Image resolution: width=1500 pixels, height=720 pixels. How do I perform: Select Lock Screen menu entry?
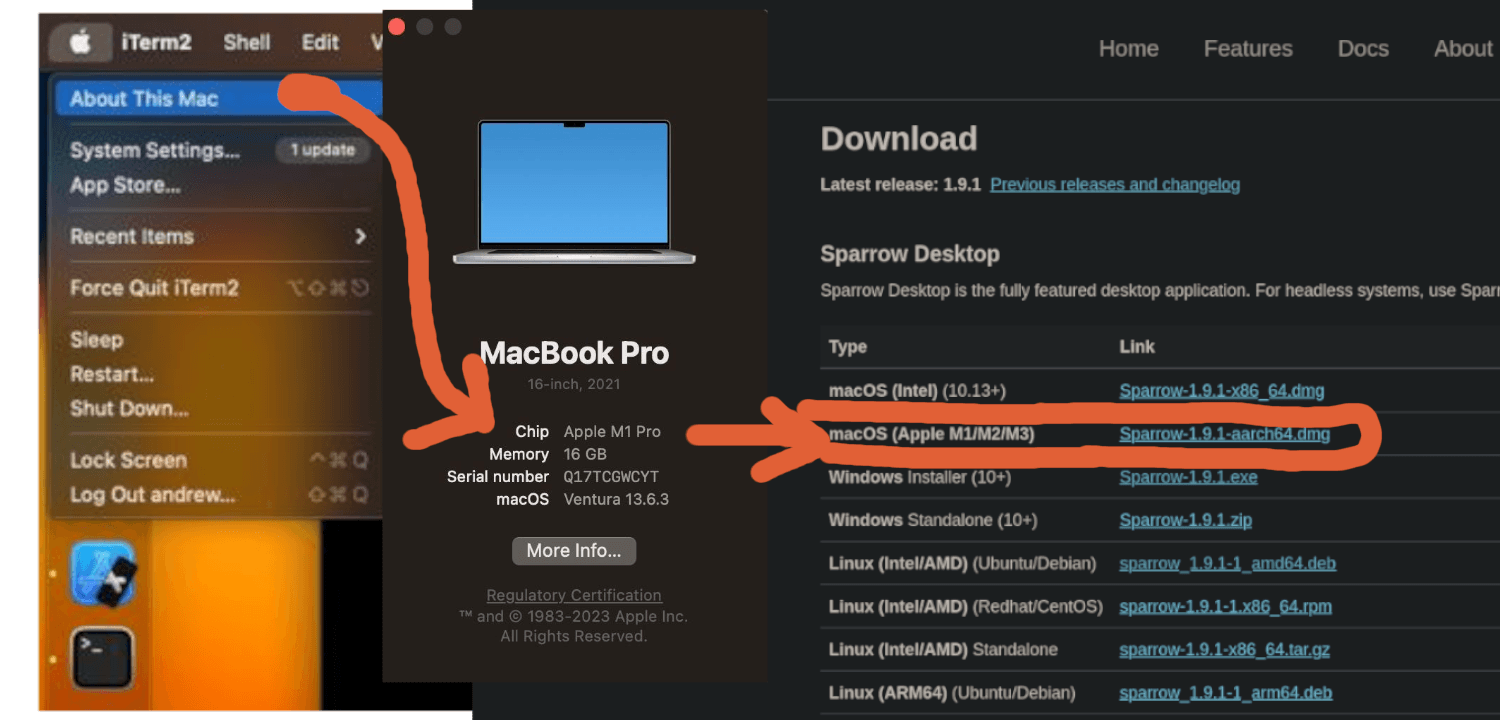point(128,460)
